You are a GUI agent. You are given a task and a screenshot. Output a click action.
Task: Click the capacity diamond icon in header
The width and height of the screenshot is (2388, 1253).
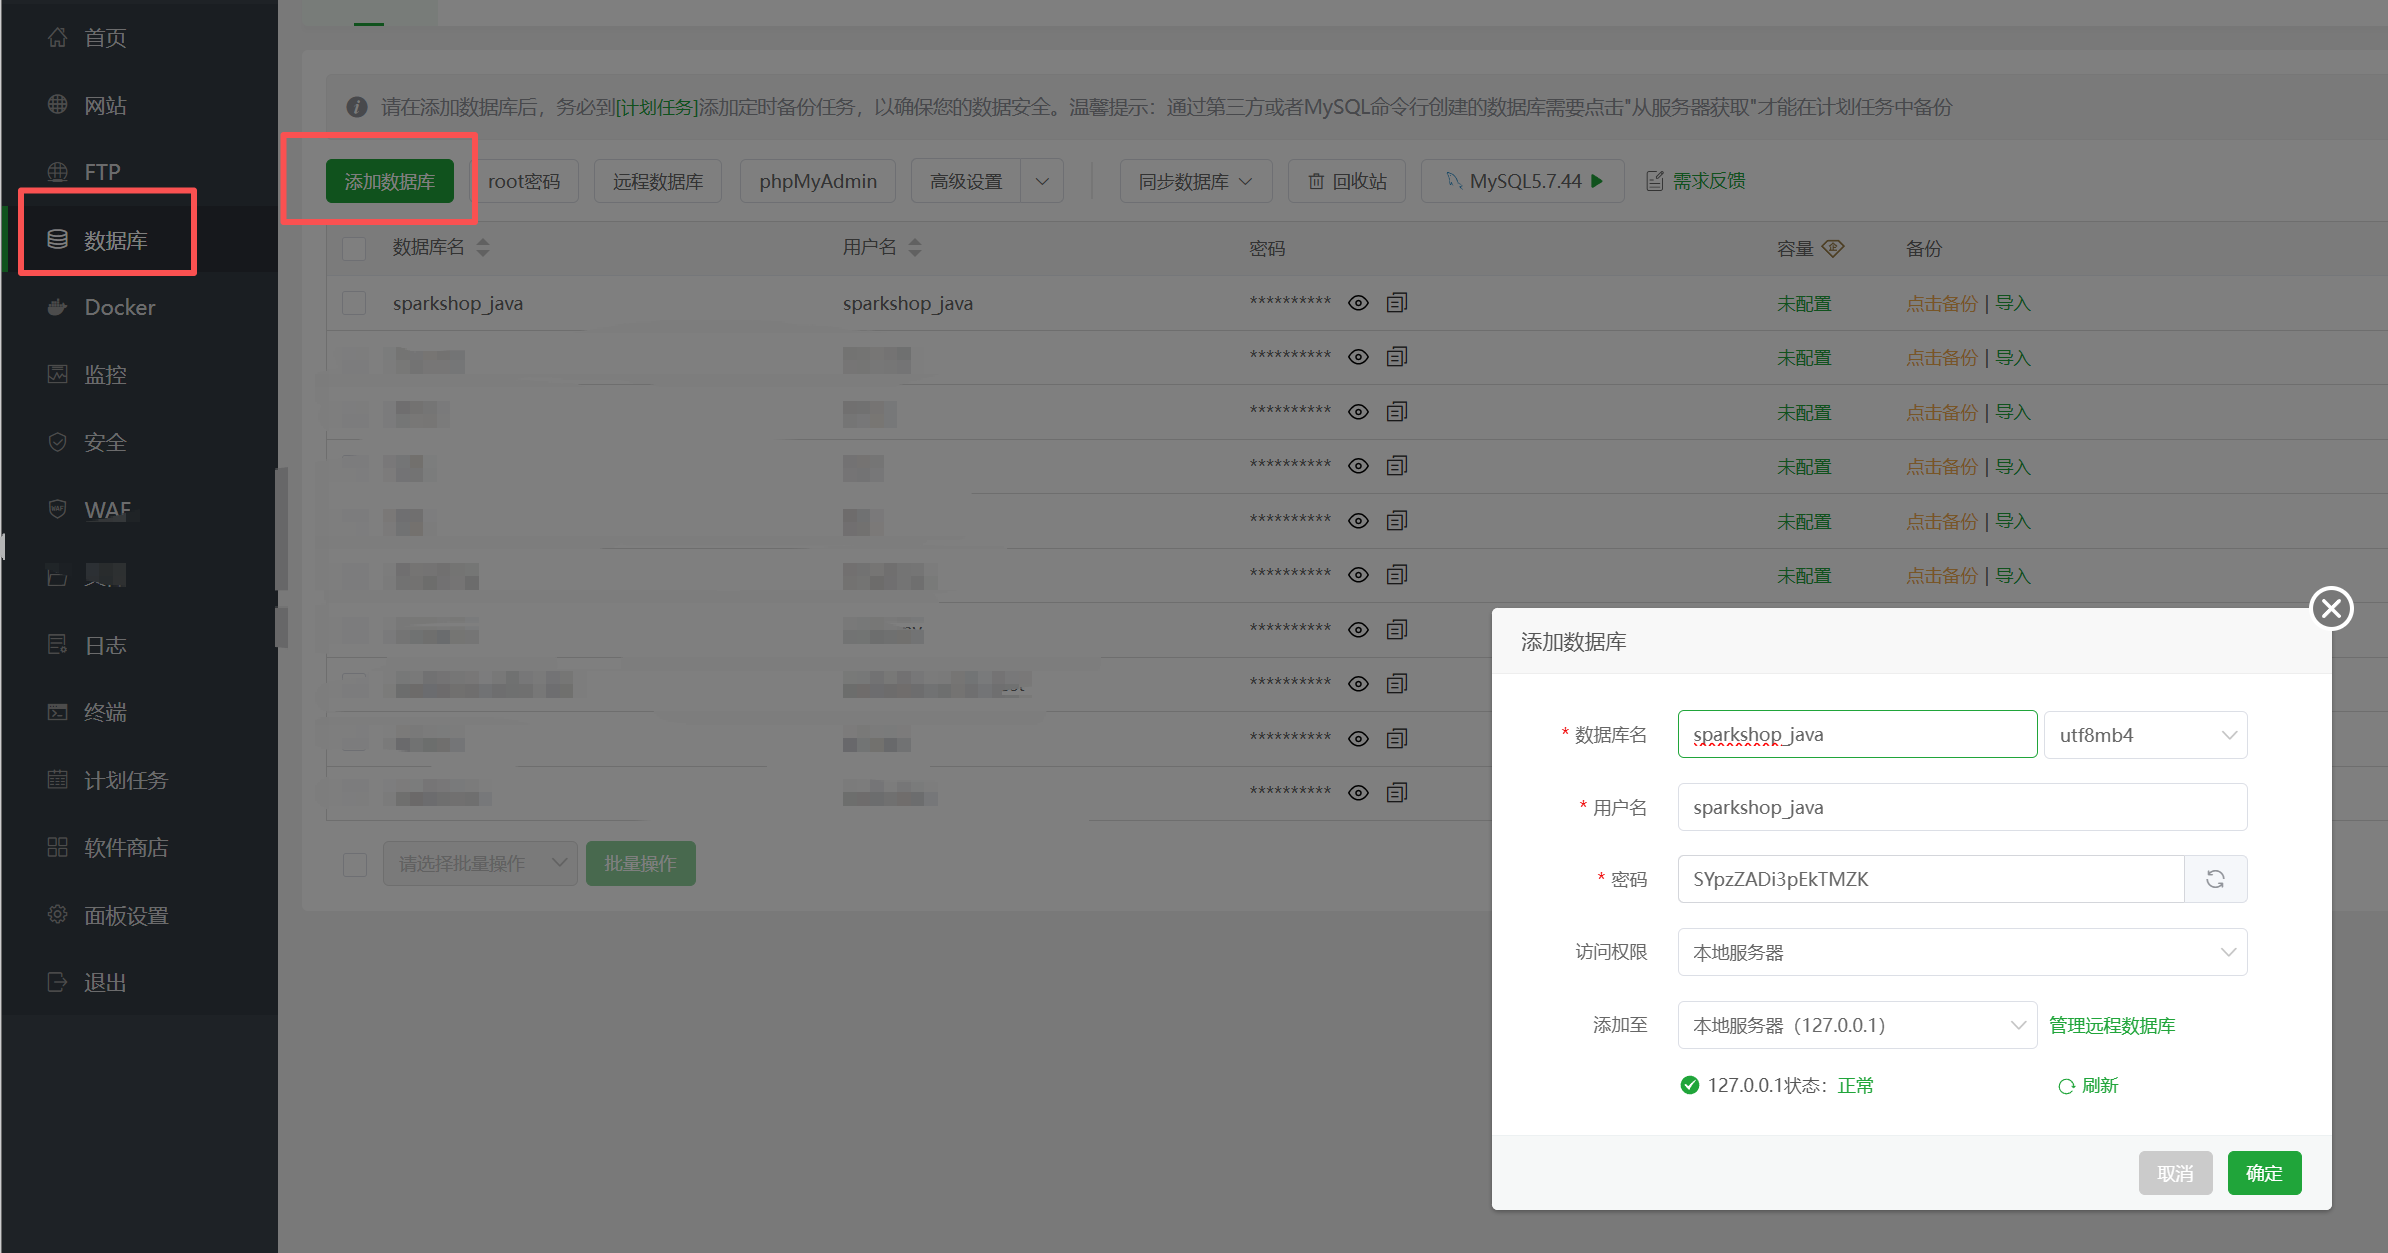(1833, 248)
